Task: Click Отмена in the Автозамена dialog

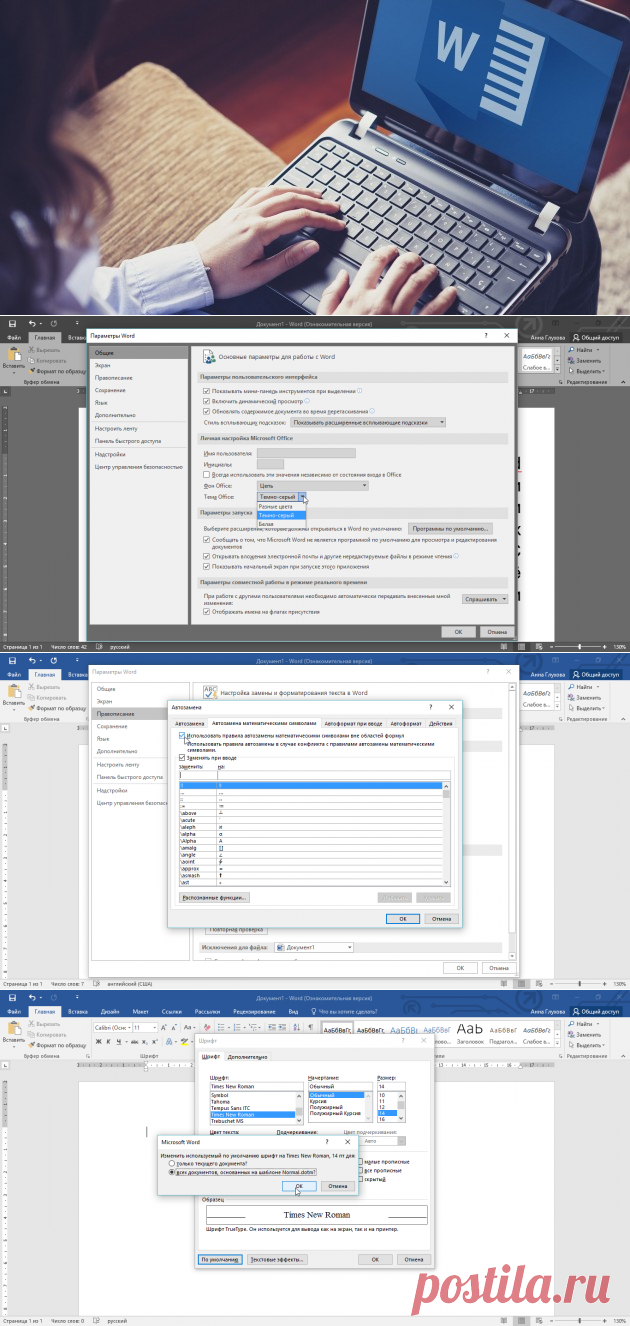Action: 439,918
